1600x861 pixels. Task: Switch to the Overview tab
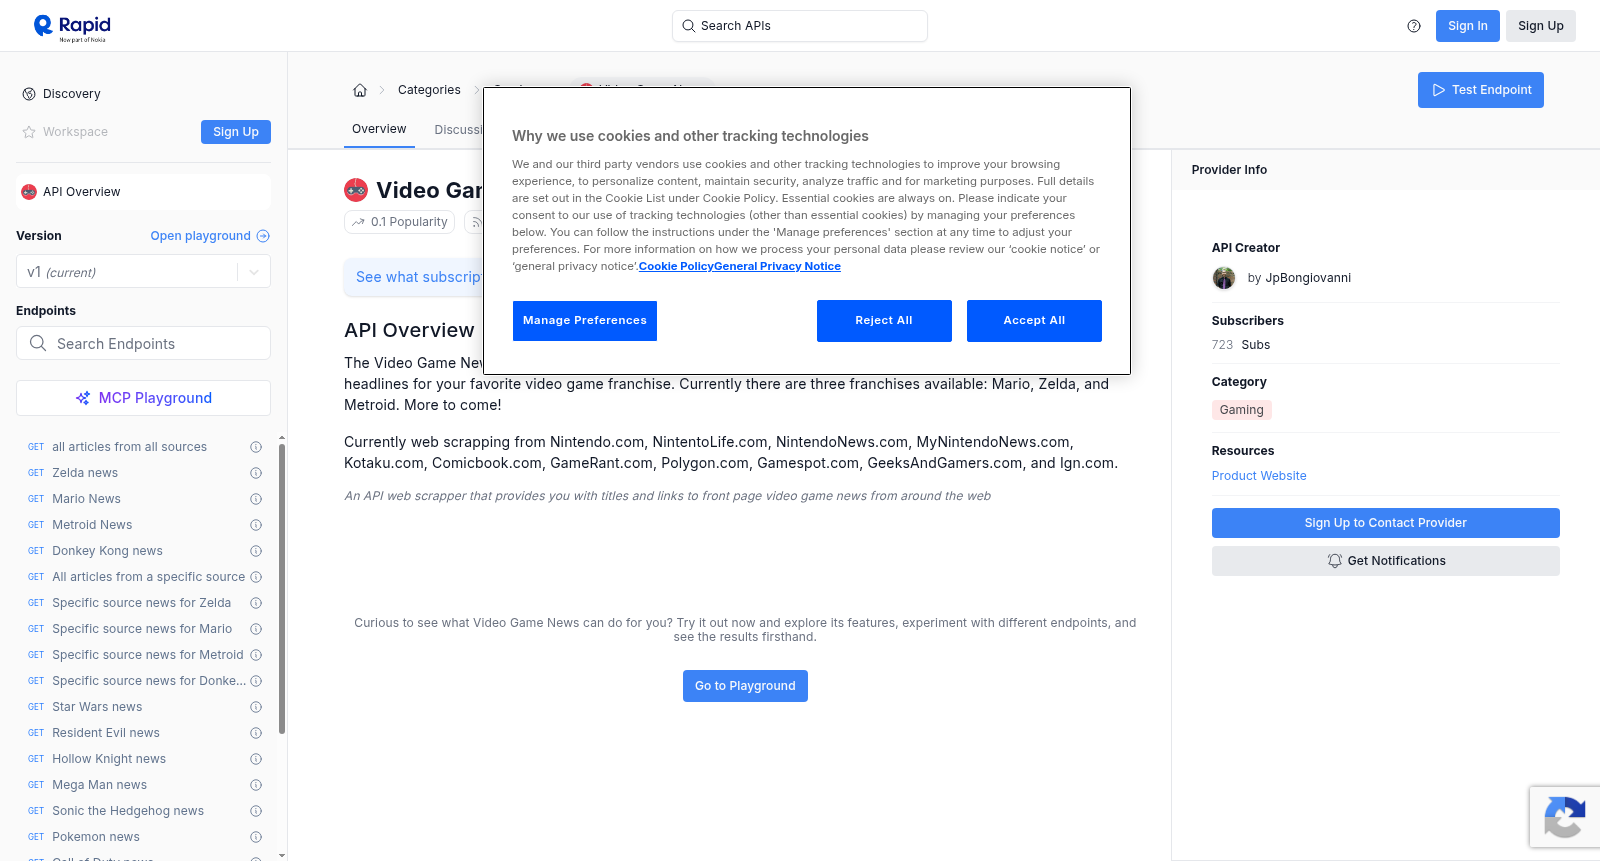pos(379,129)
